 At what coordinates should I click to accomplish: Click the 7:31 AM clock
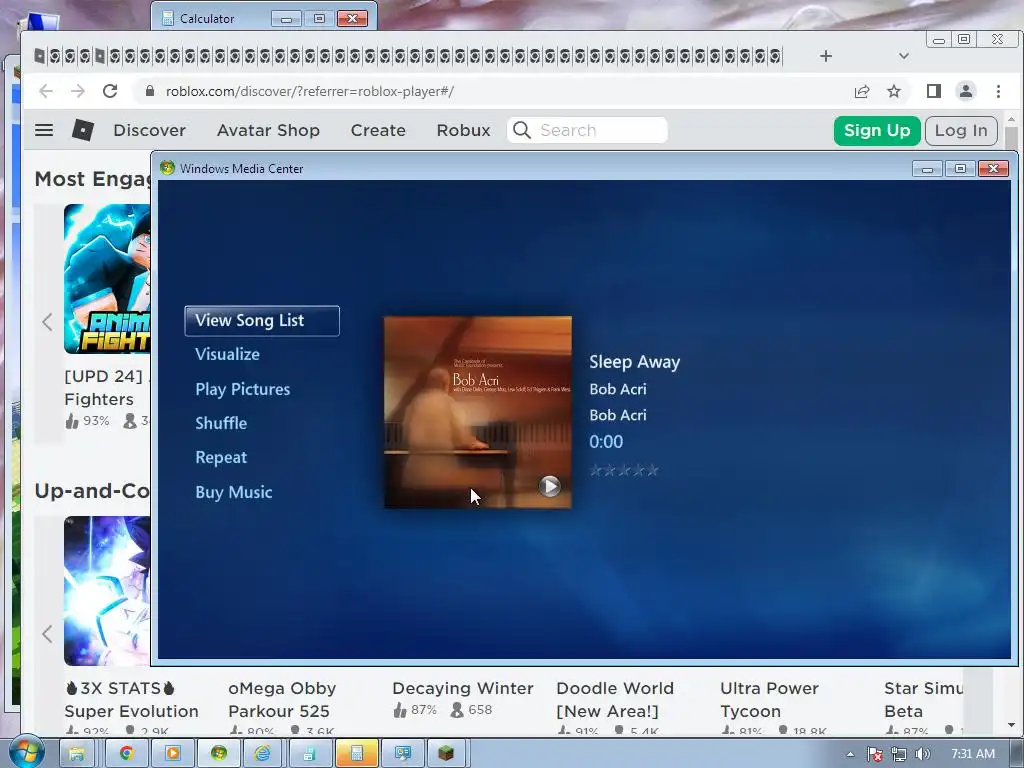(x=972, y=754)
